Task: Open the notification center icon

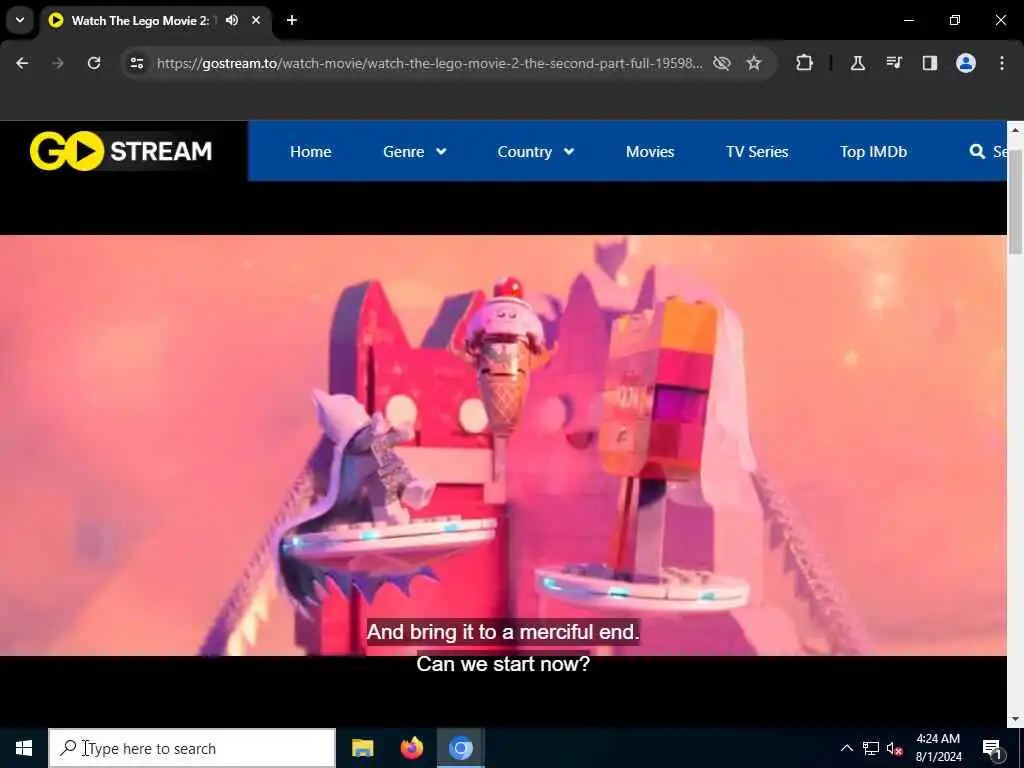Action: (992, 748)
